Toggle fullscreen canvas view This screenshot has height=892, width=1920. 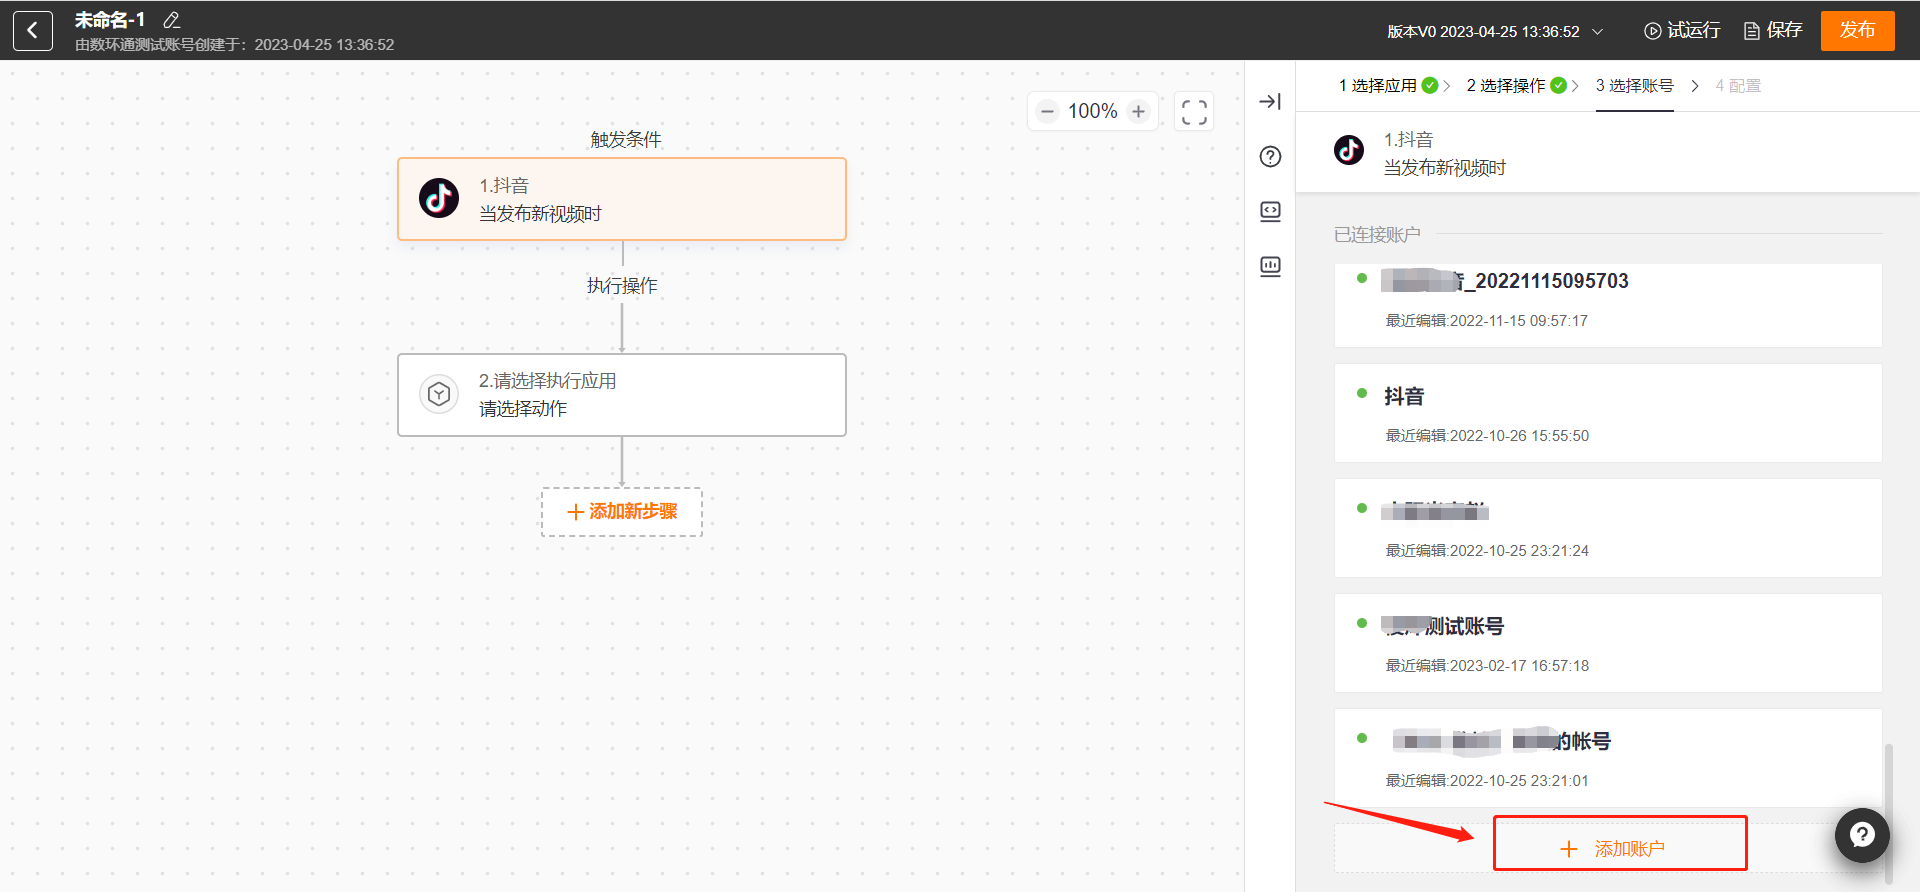pyautogui.click(x=1194, y=112)
